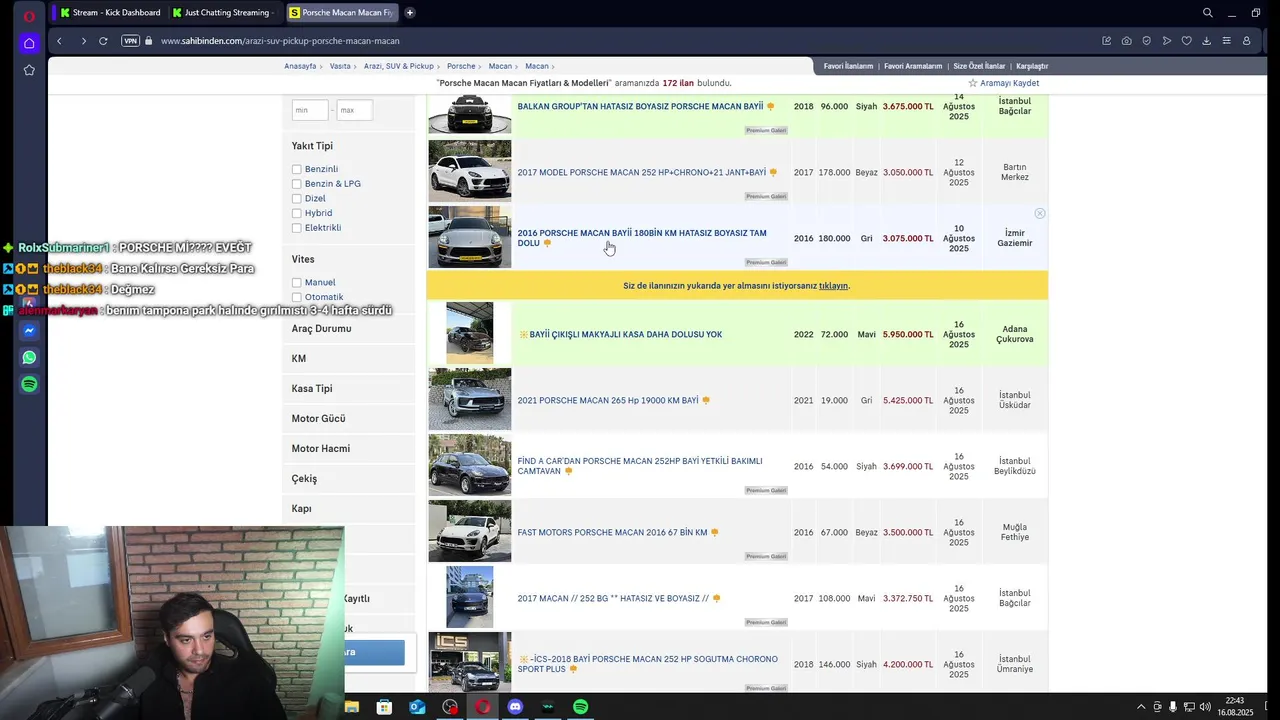
Task: Click the Porsche breadcrumb link
Action: pos(461,66)
